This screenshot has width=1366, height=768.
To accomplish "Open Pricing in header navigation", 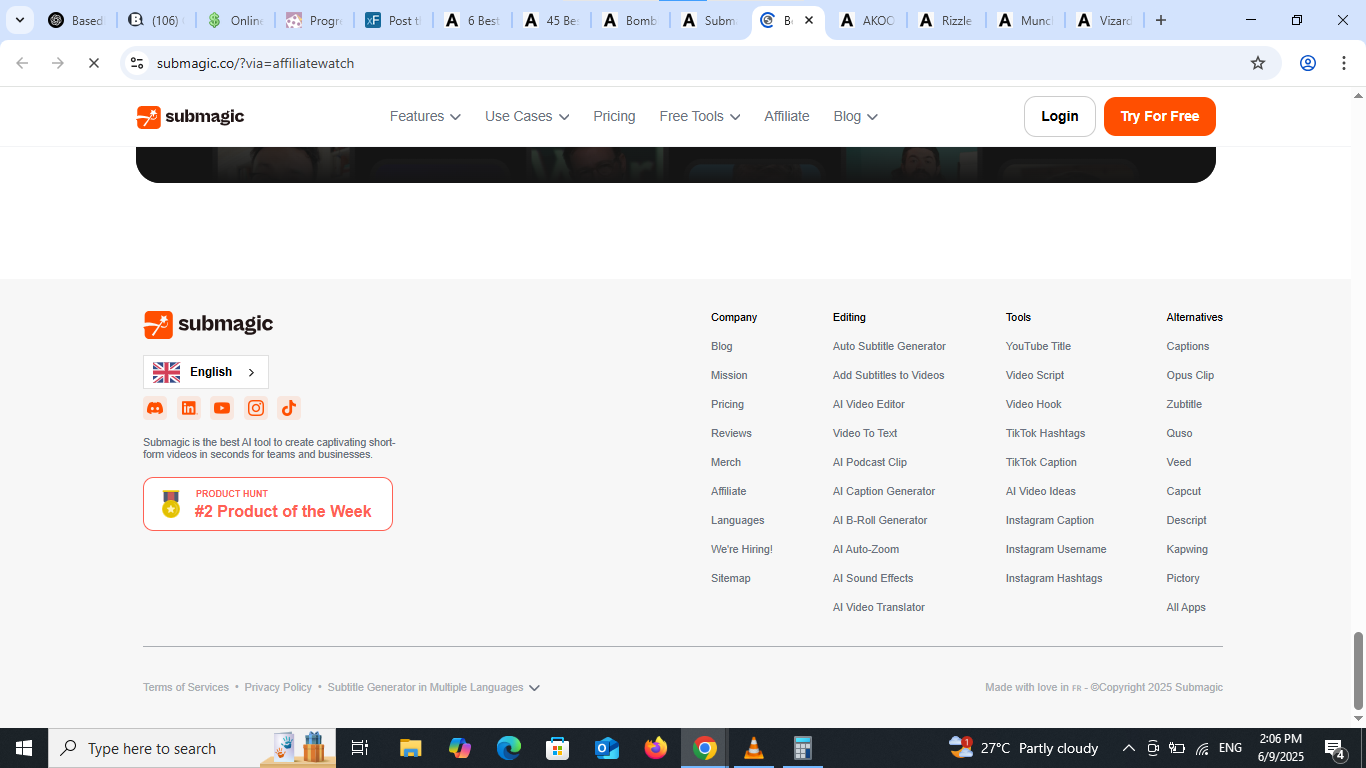I will click(x=614, y=116).
